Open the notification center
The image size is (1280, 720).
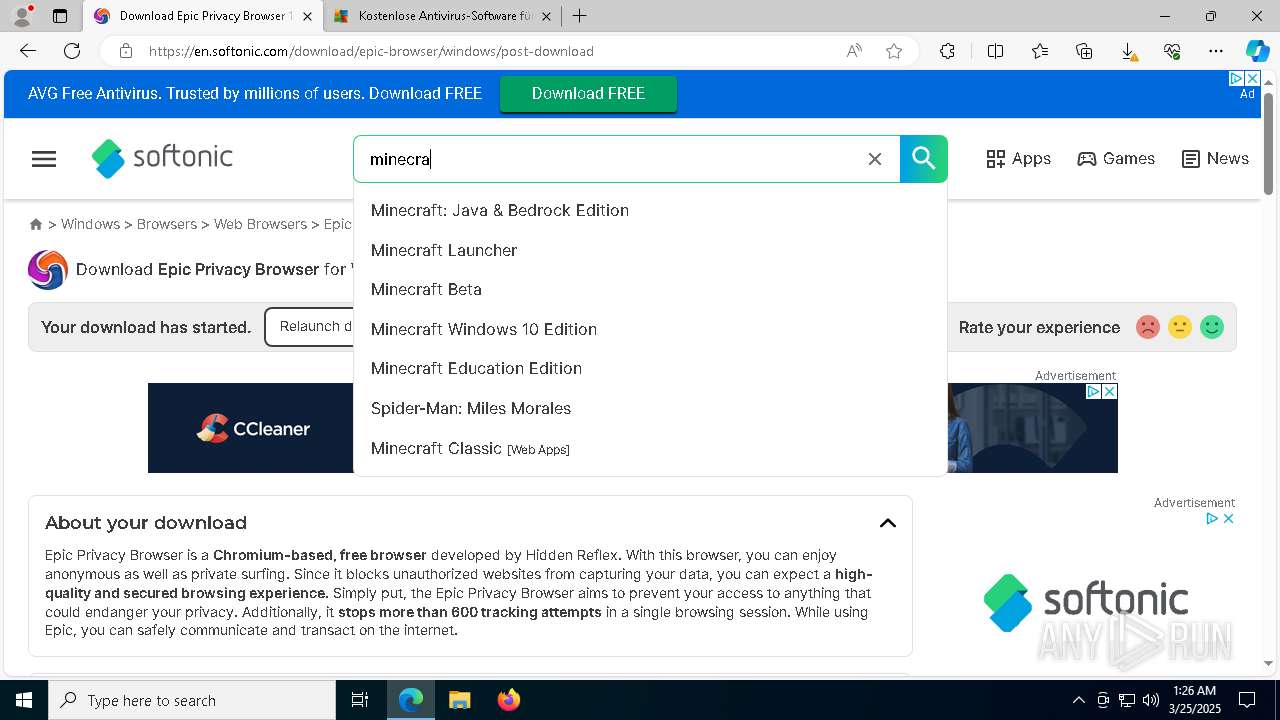click(x=1247, y=700)
